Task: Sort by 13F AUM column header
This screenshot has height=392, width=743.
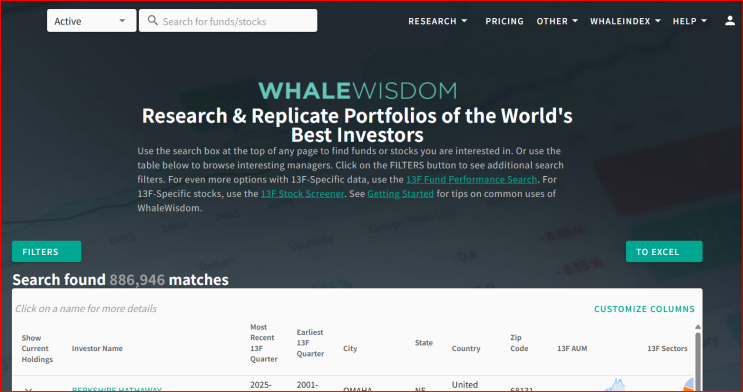Action: (x=572, y=348)
